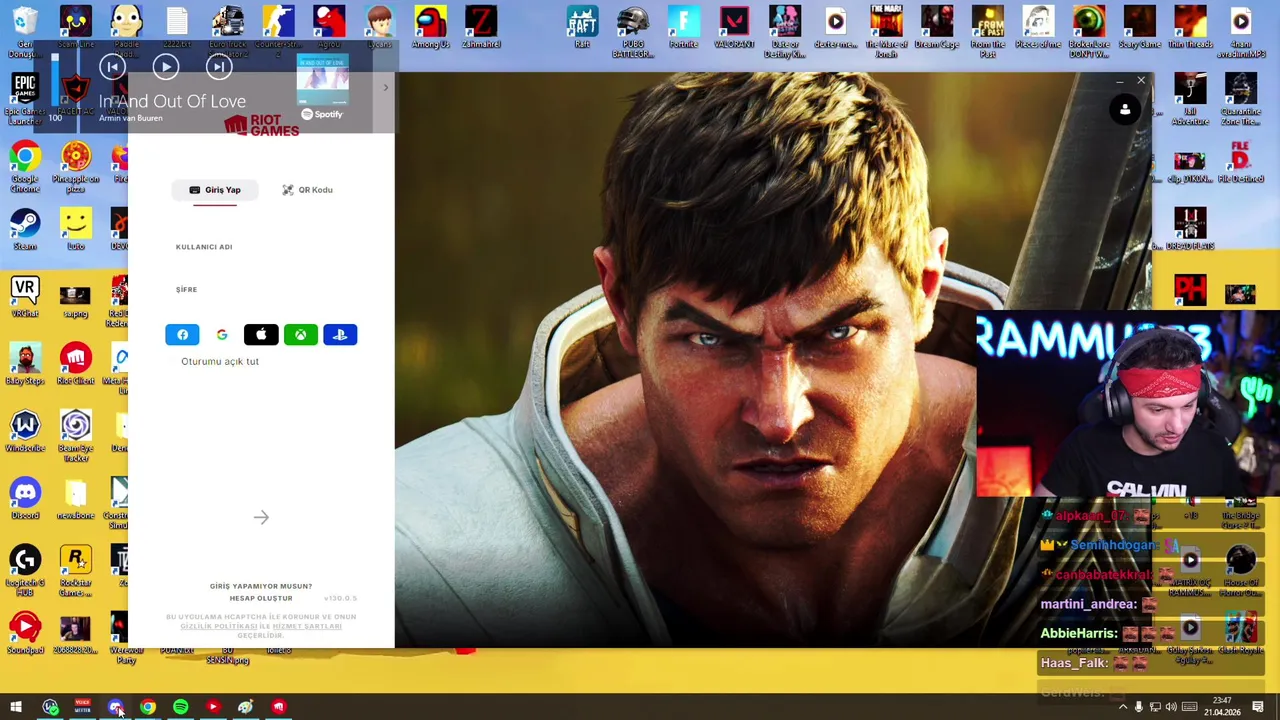
Task: Open the Google Chrome desktop icon
Action: (x=25, y=167)
